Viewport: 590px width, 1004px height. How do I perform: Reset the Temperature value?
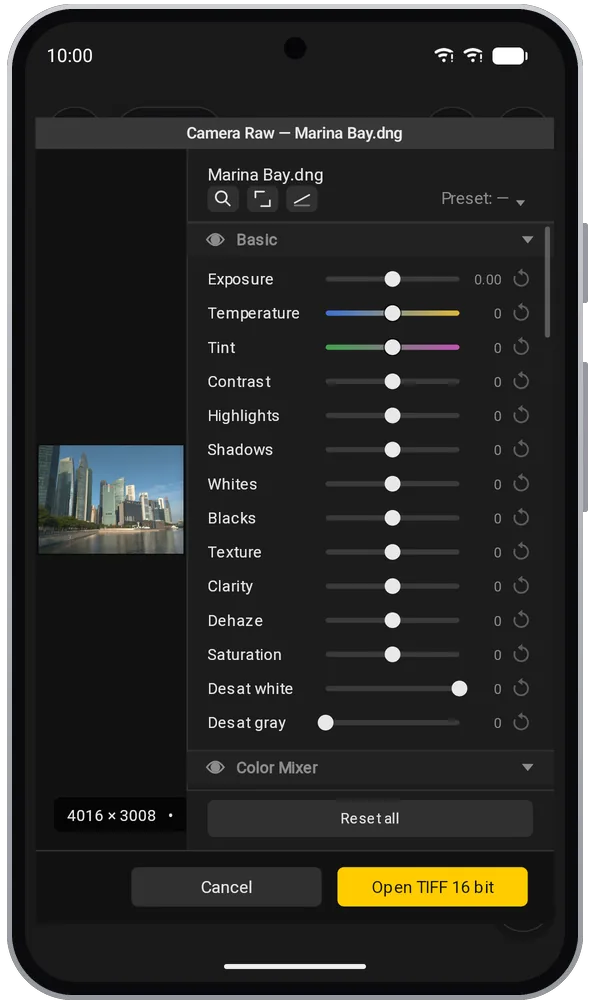click(x=521, y=313)
